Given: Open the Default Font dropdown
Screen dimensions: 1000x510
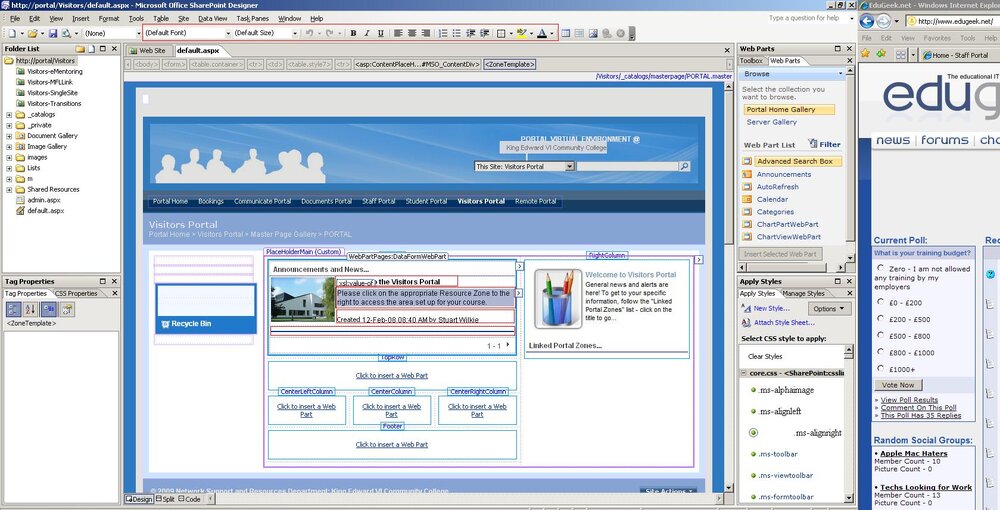Looking at the screenshot, I should (x=228, y=33).
